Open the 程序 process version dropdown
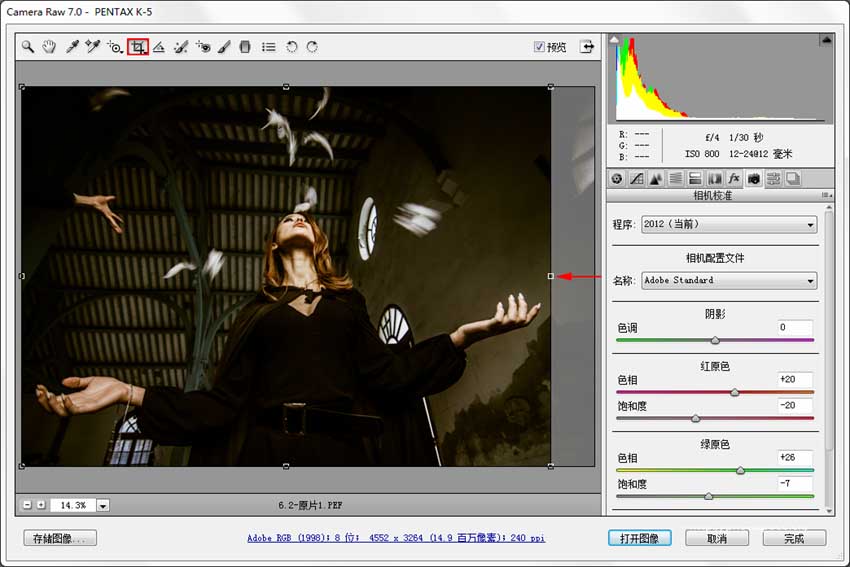This screenshot has width=850, height=567. coord(728,225)
